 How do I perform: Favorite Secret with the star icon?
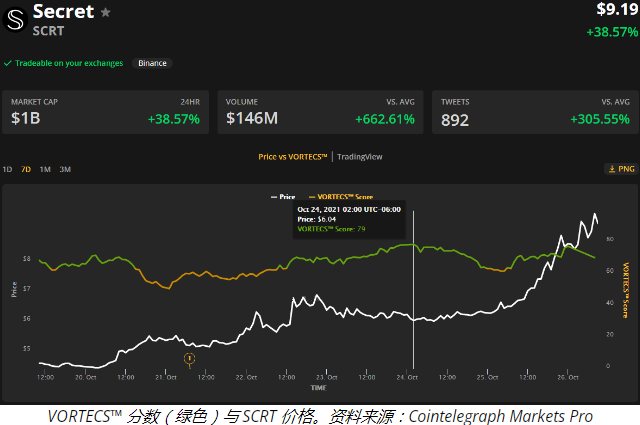tap(105, 13)
